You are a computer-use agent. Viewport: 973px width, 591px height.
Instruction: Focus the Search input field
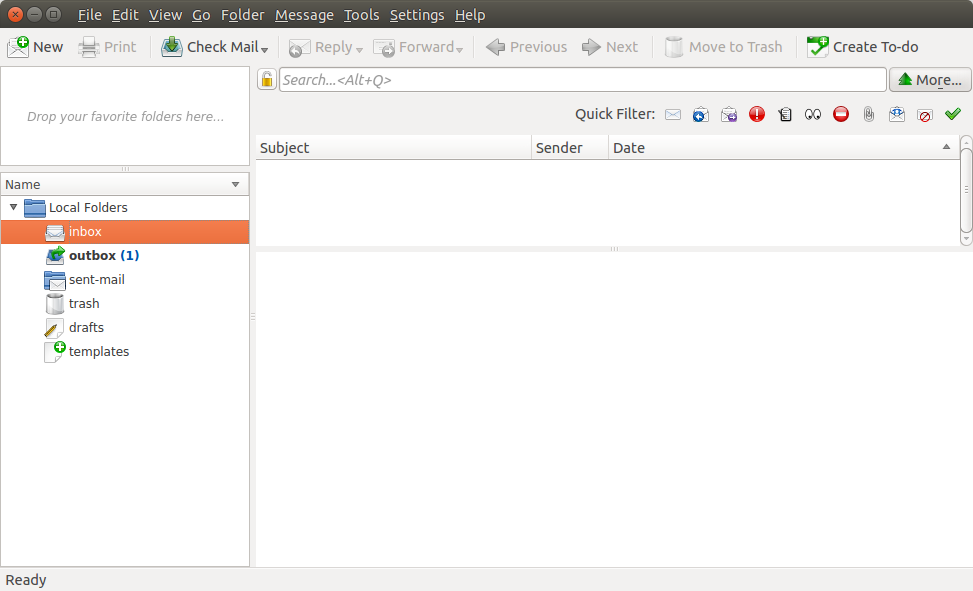coord(582,80)
